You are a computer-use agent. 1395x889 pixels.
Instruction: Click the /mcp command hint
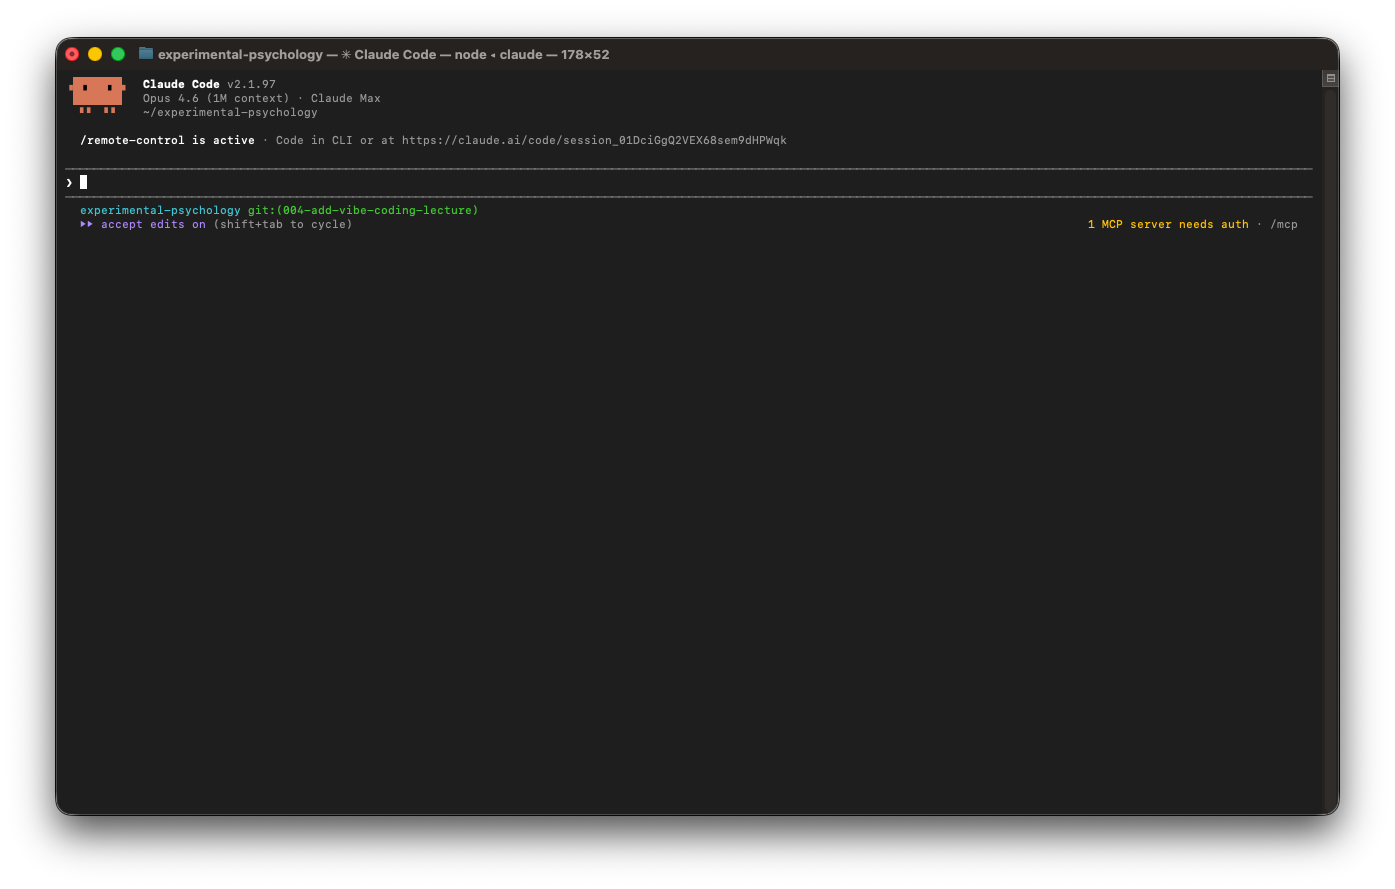1284,225
